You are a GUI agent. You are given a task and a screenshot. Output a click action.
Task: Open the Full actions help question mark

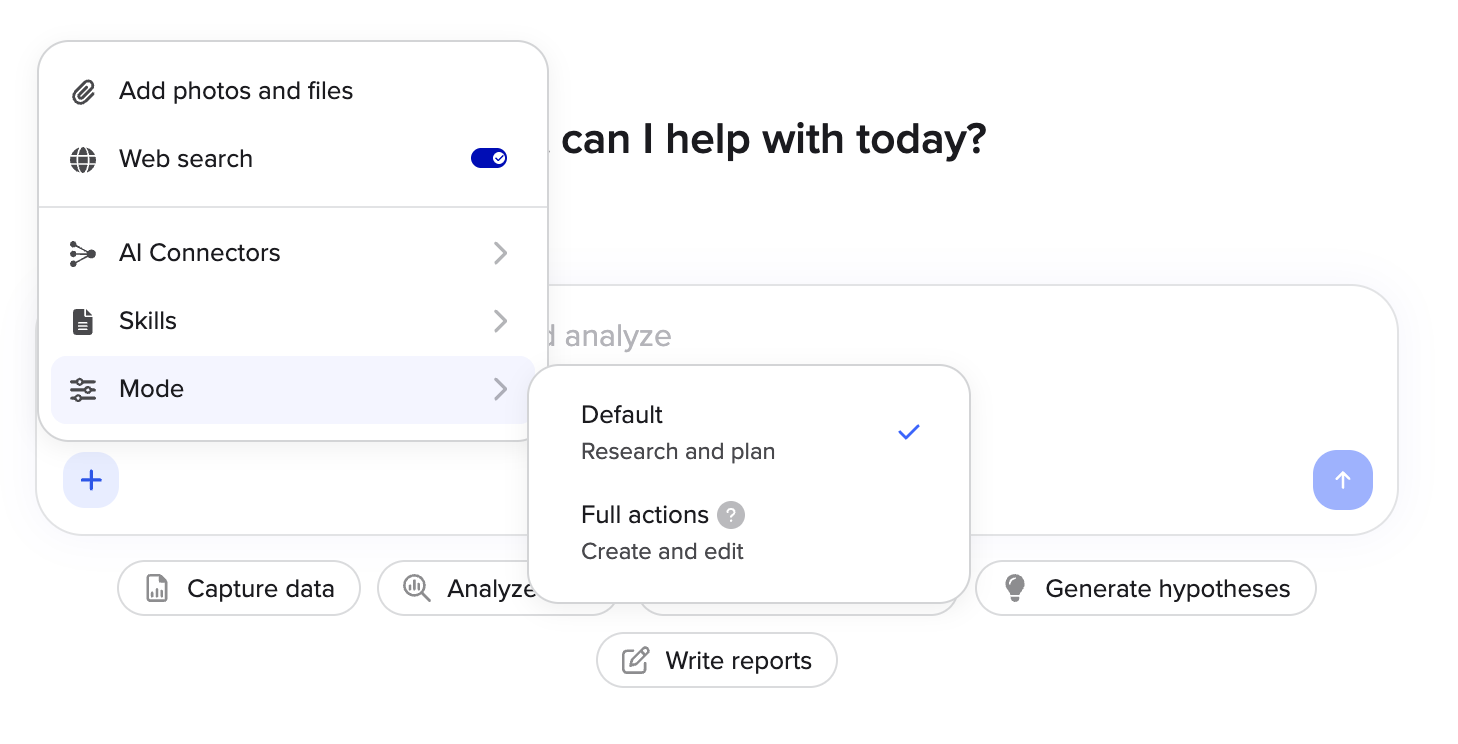[731, 515]
